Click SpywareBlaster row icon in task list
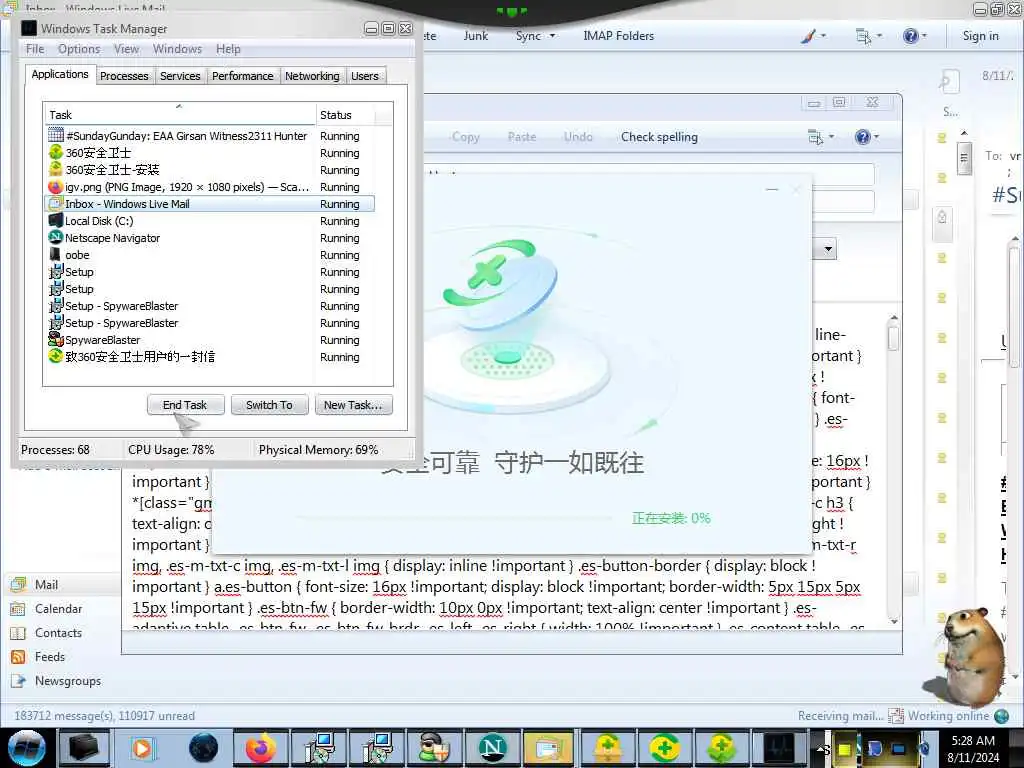The width and height of the screenshot is (1024, 768). [x=56, y=340]
